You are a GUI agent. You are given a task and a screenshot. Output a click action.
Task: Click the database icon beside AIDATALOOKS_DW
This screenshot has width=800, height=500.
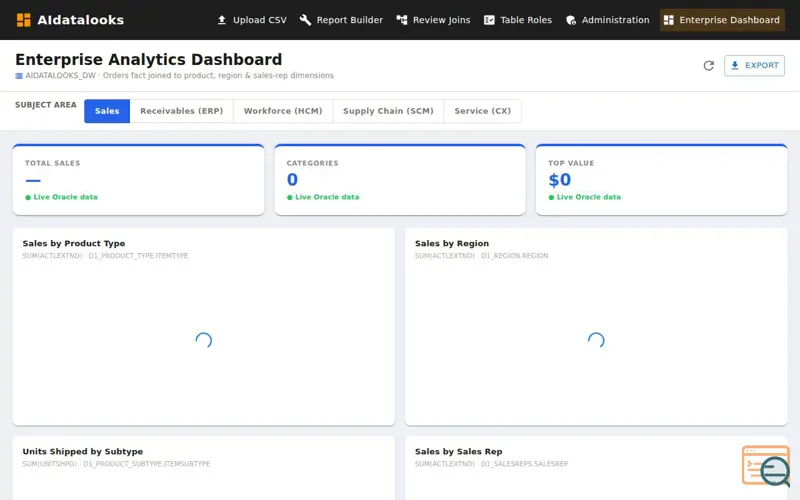19,76
